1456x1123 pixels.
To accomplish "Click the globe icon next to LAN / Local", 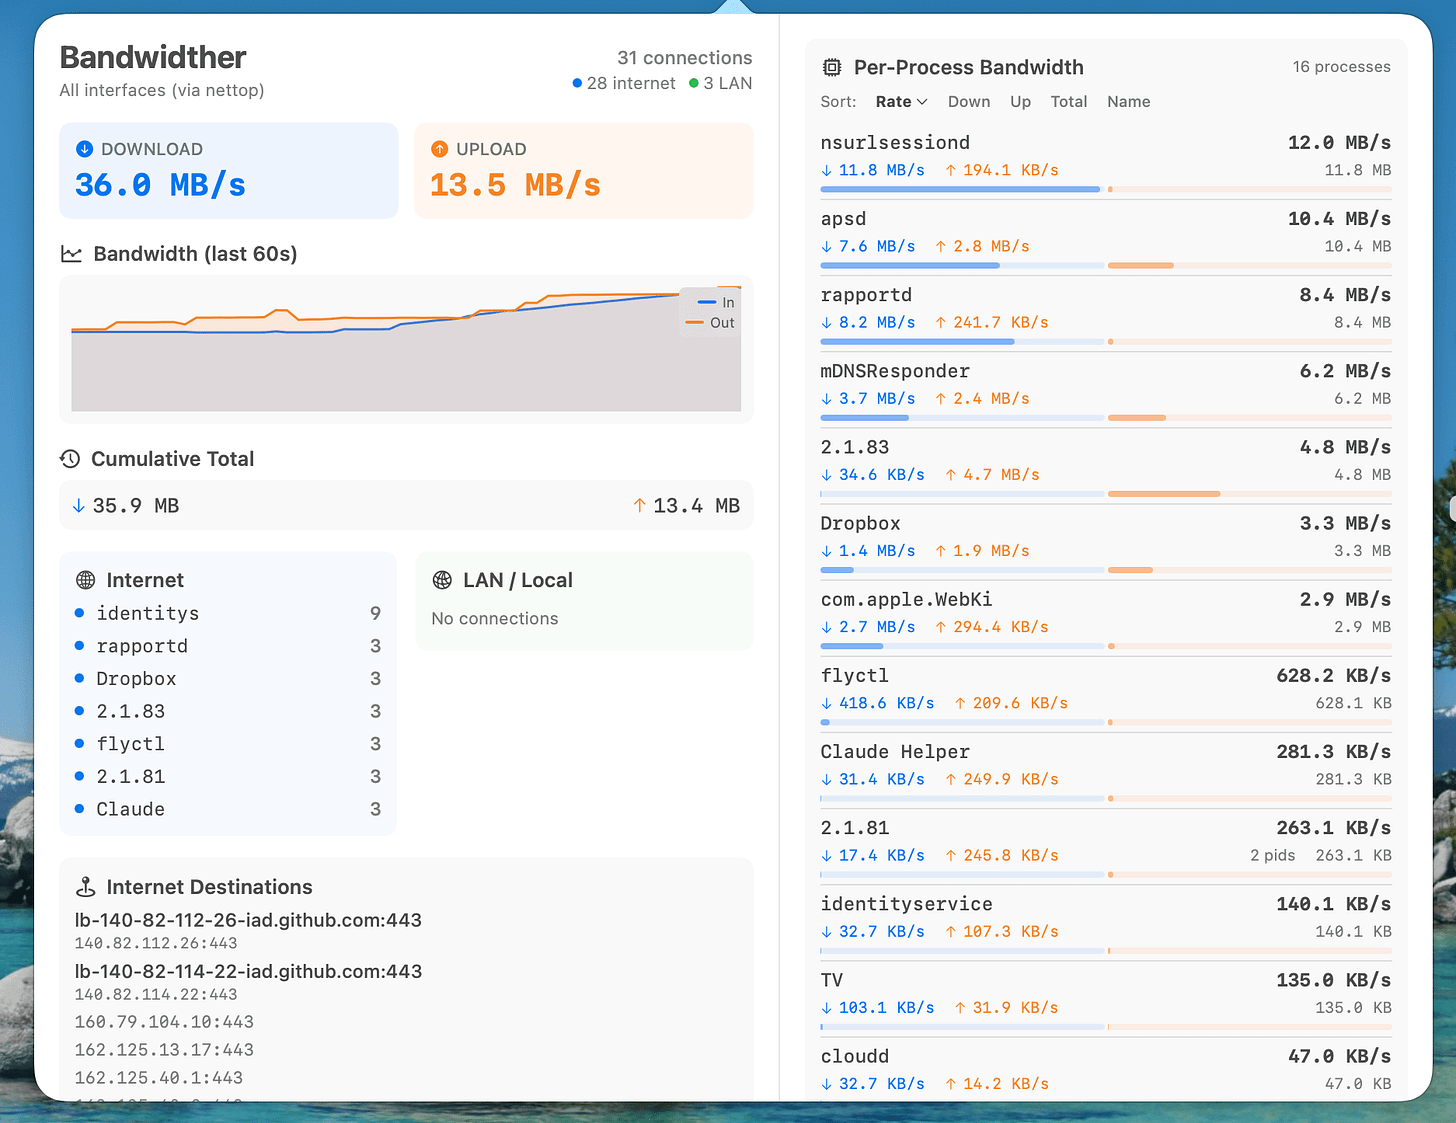I will pyautogui.click(x=443, y=579).
